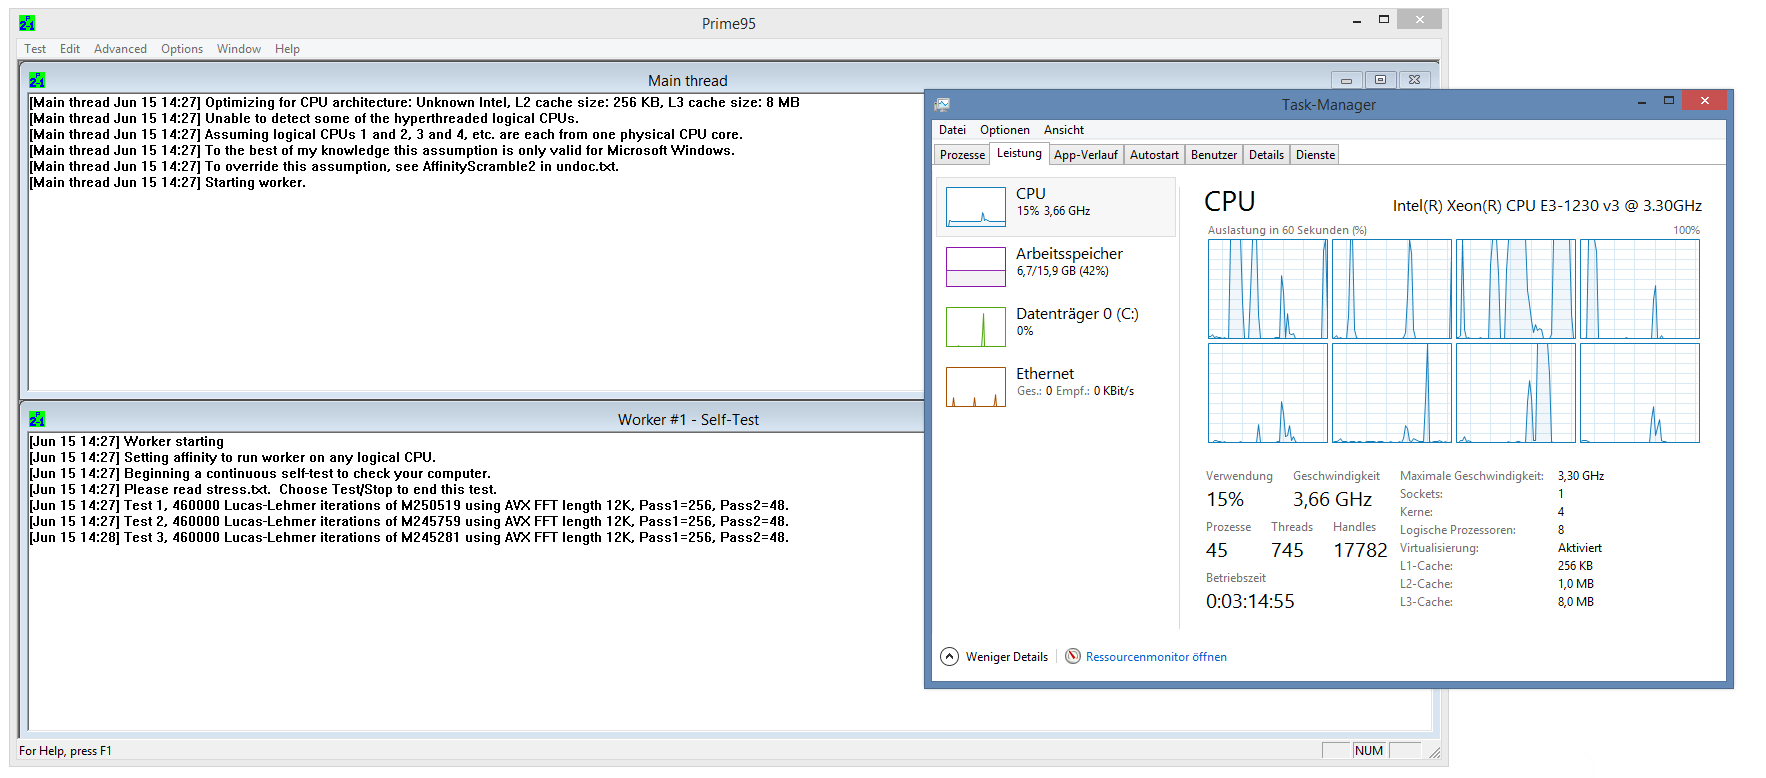
Task: Click the L3-Cache value 8,0 MB
Action: coord(1576,602)
